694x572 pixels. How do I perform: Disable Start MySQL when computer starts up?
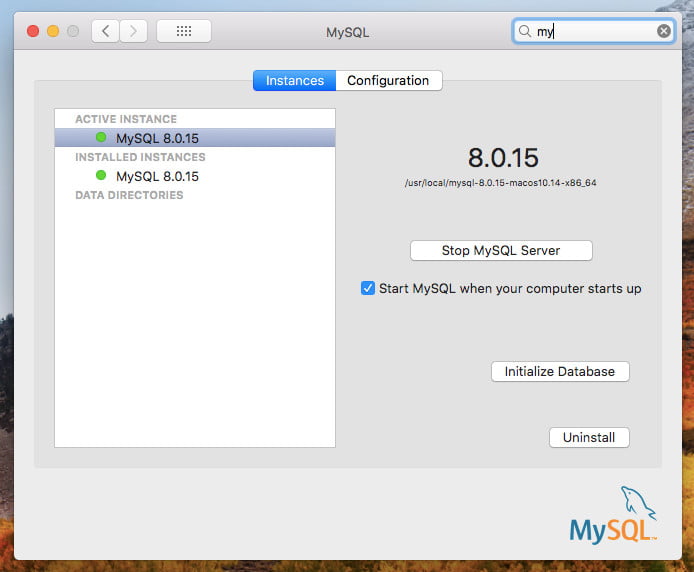tap(368, 288)
